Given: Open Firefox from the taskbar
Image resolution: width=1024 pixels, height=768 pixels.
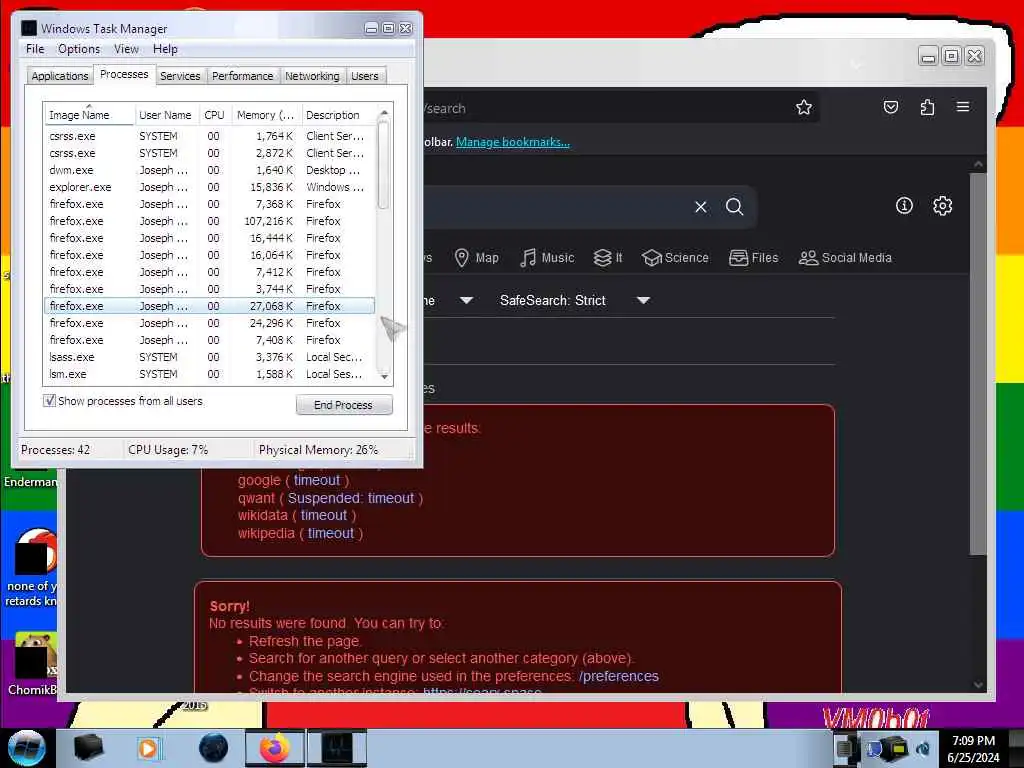Looking at the screenshot, I should pyautogui.click(x=275, y=748).
